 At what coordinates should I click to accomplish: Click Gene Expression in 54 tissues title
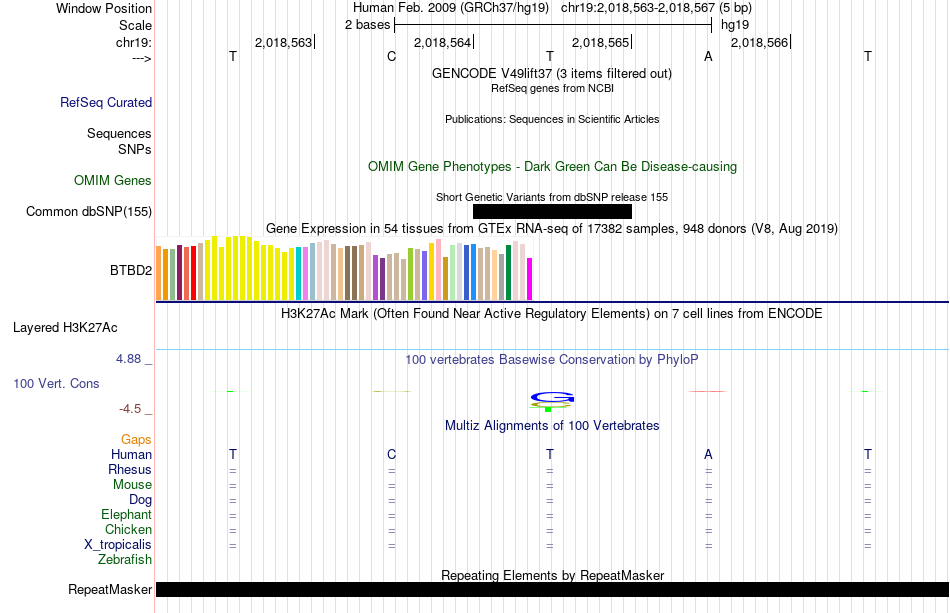(x=552, y=228)
